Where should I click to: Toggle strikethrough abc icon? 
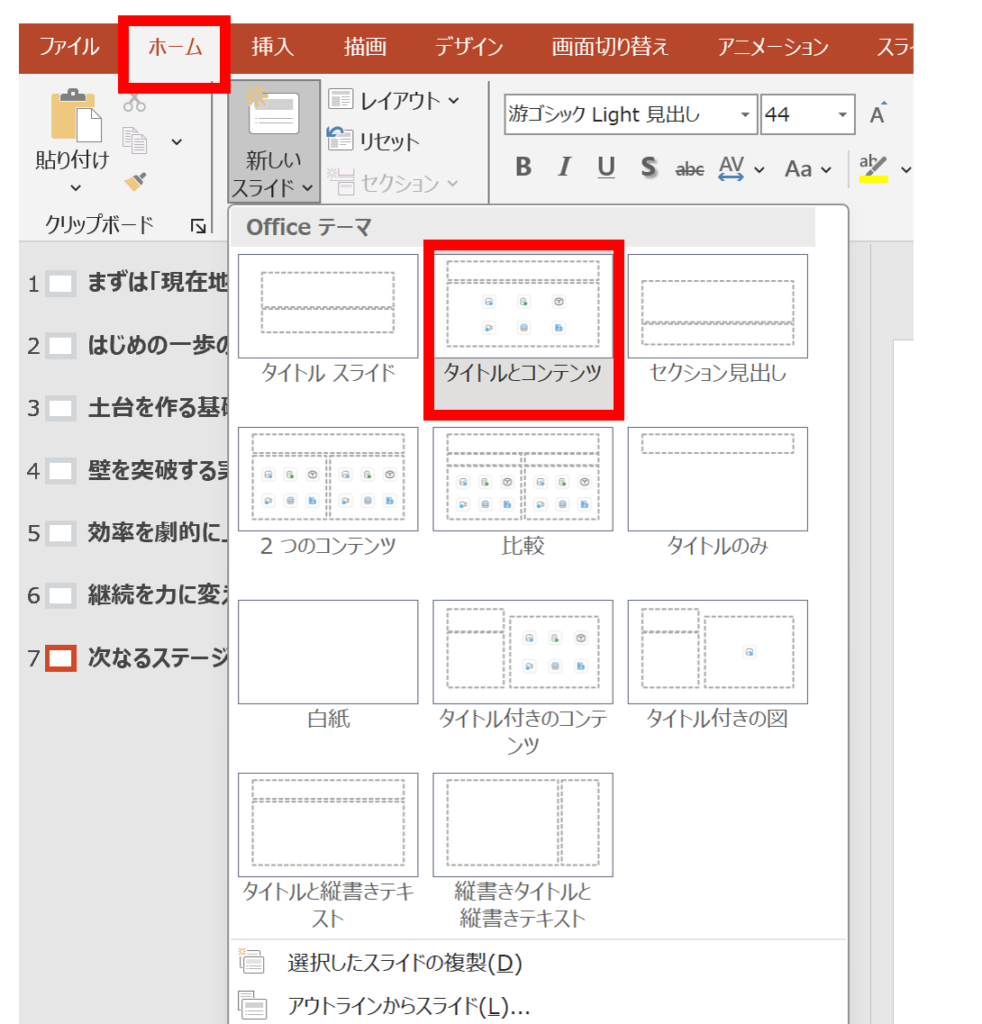(x=690, y=169)
